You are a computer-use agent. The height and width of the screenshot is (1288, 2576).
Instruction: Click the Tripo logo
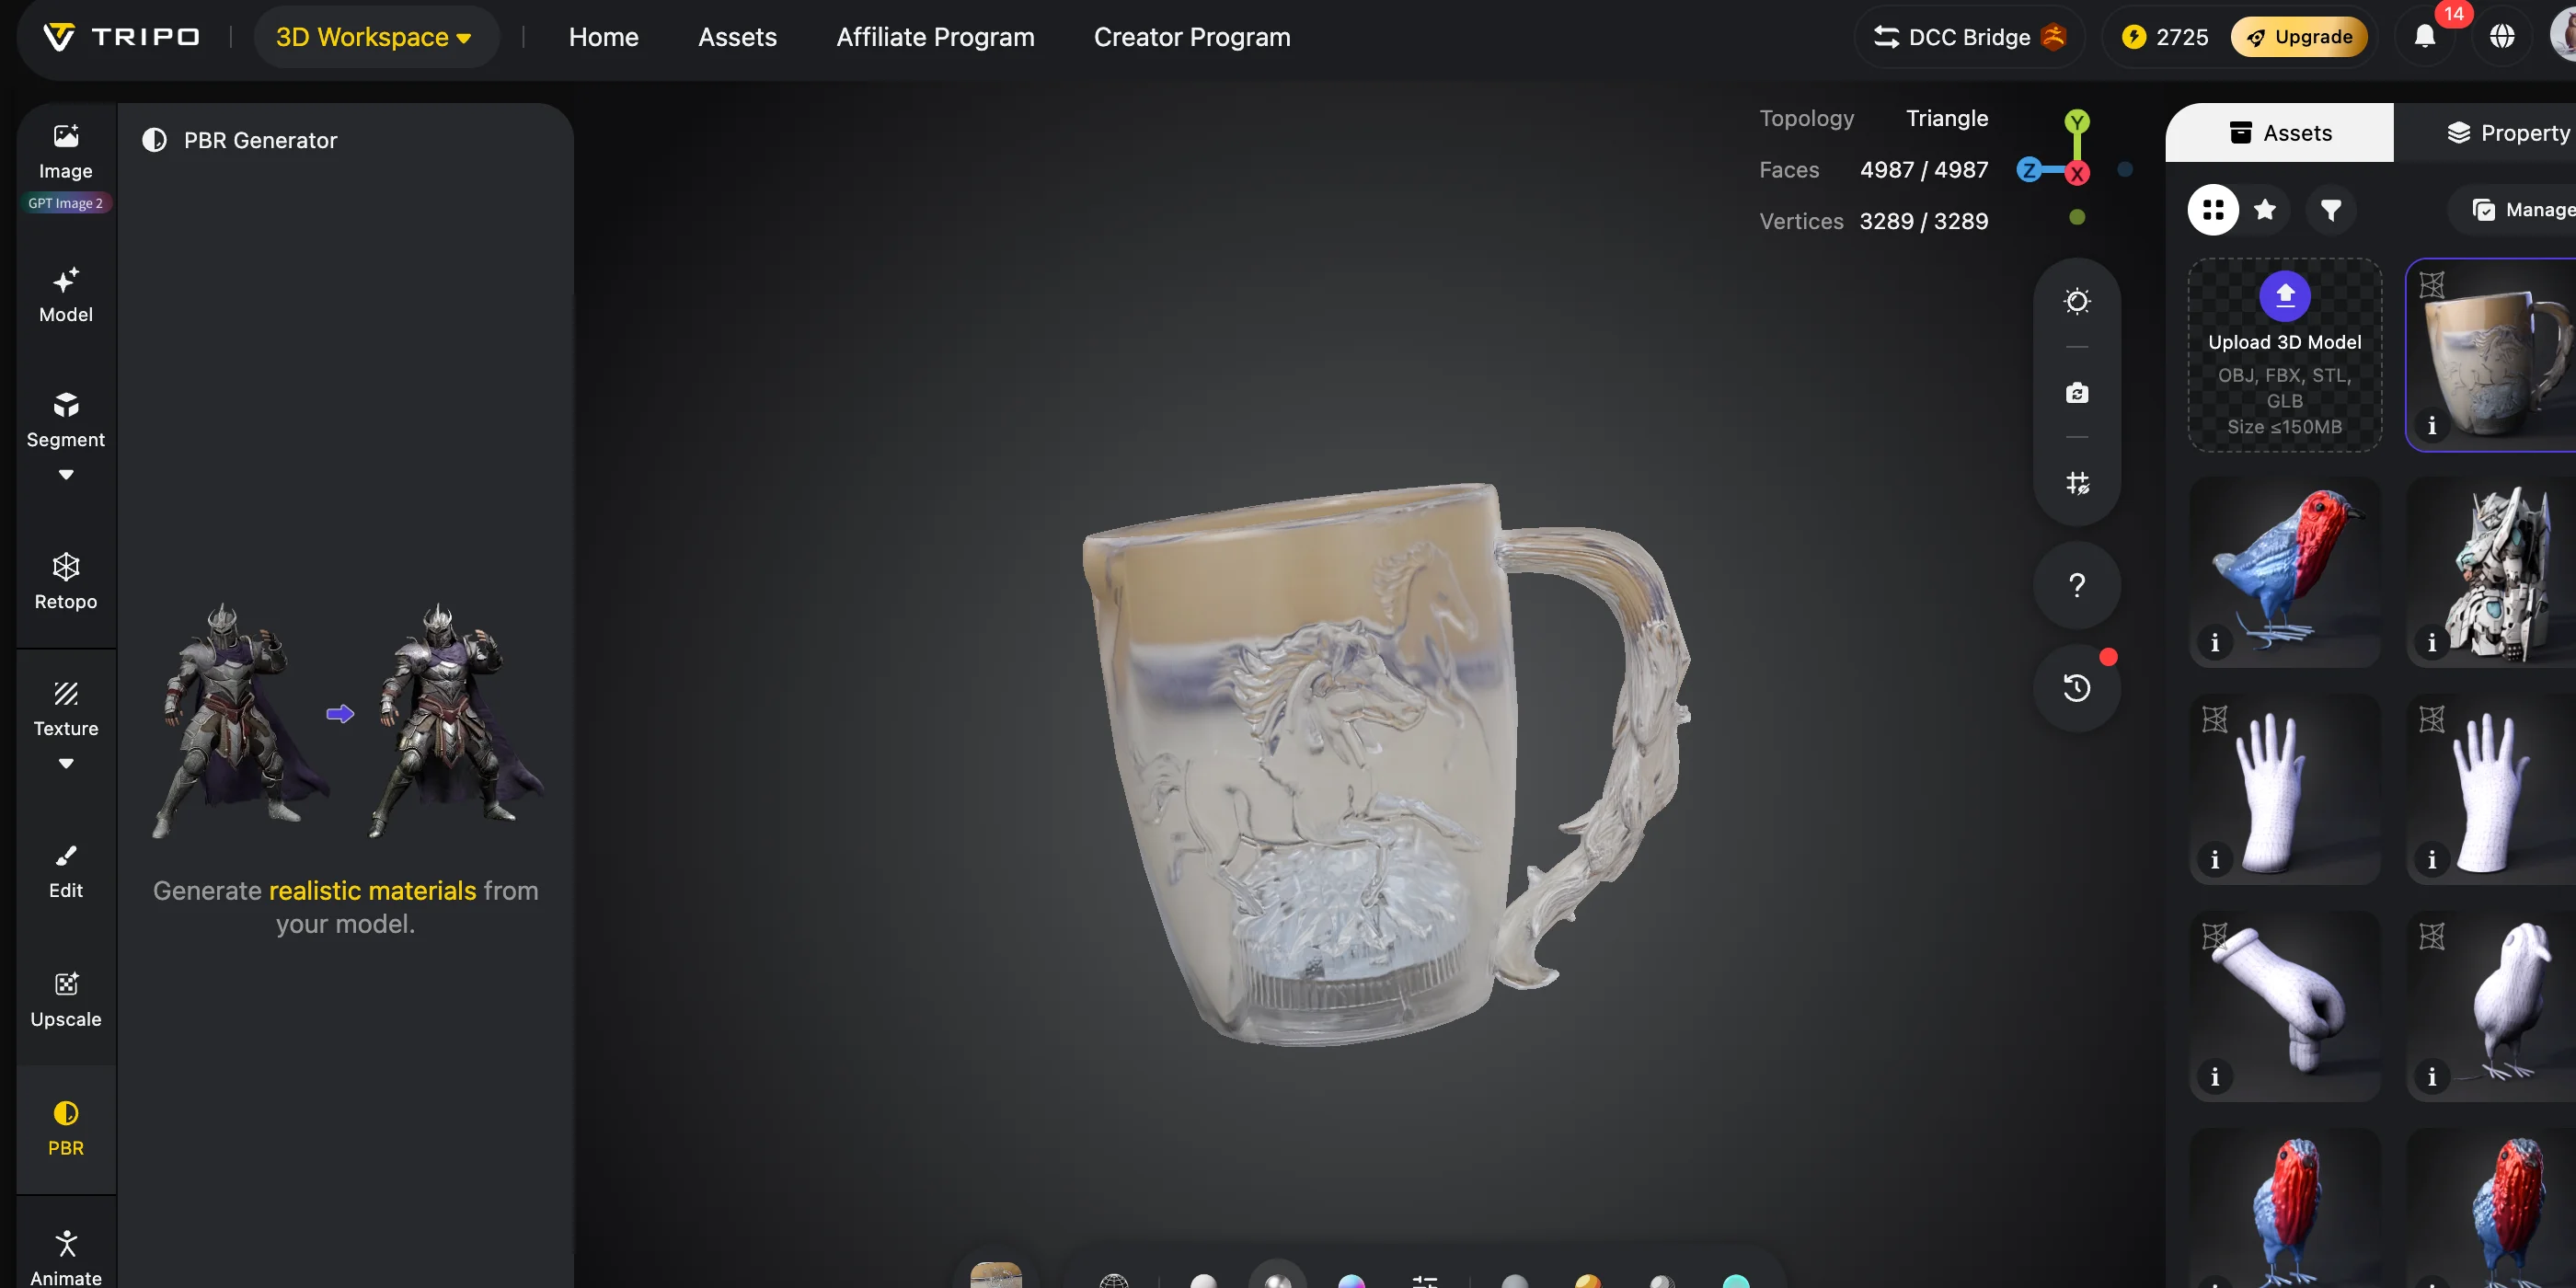click(121, 37)
